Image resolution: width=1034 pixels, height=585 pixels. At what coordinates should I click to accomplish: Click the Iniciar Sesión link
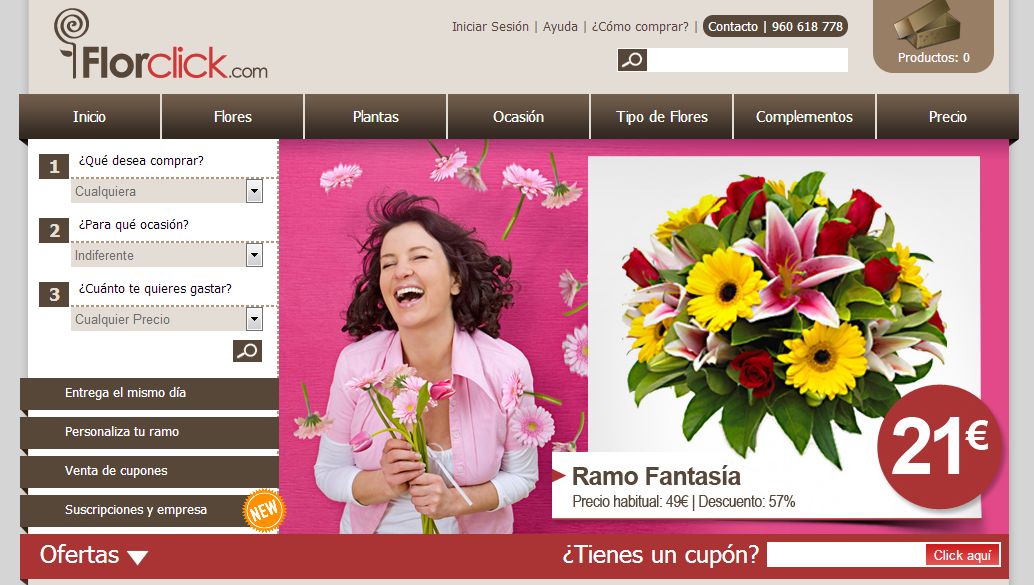point(490,27)
